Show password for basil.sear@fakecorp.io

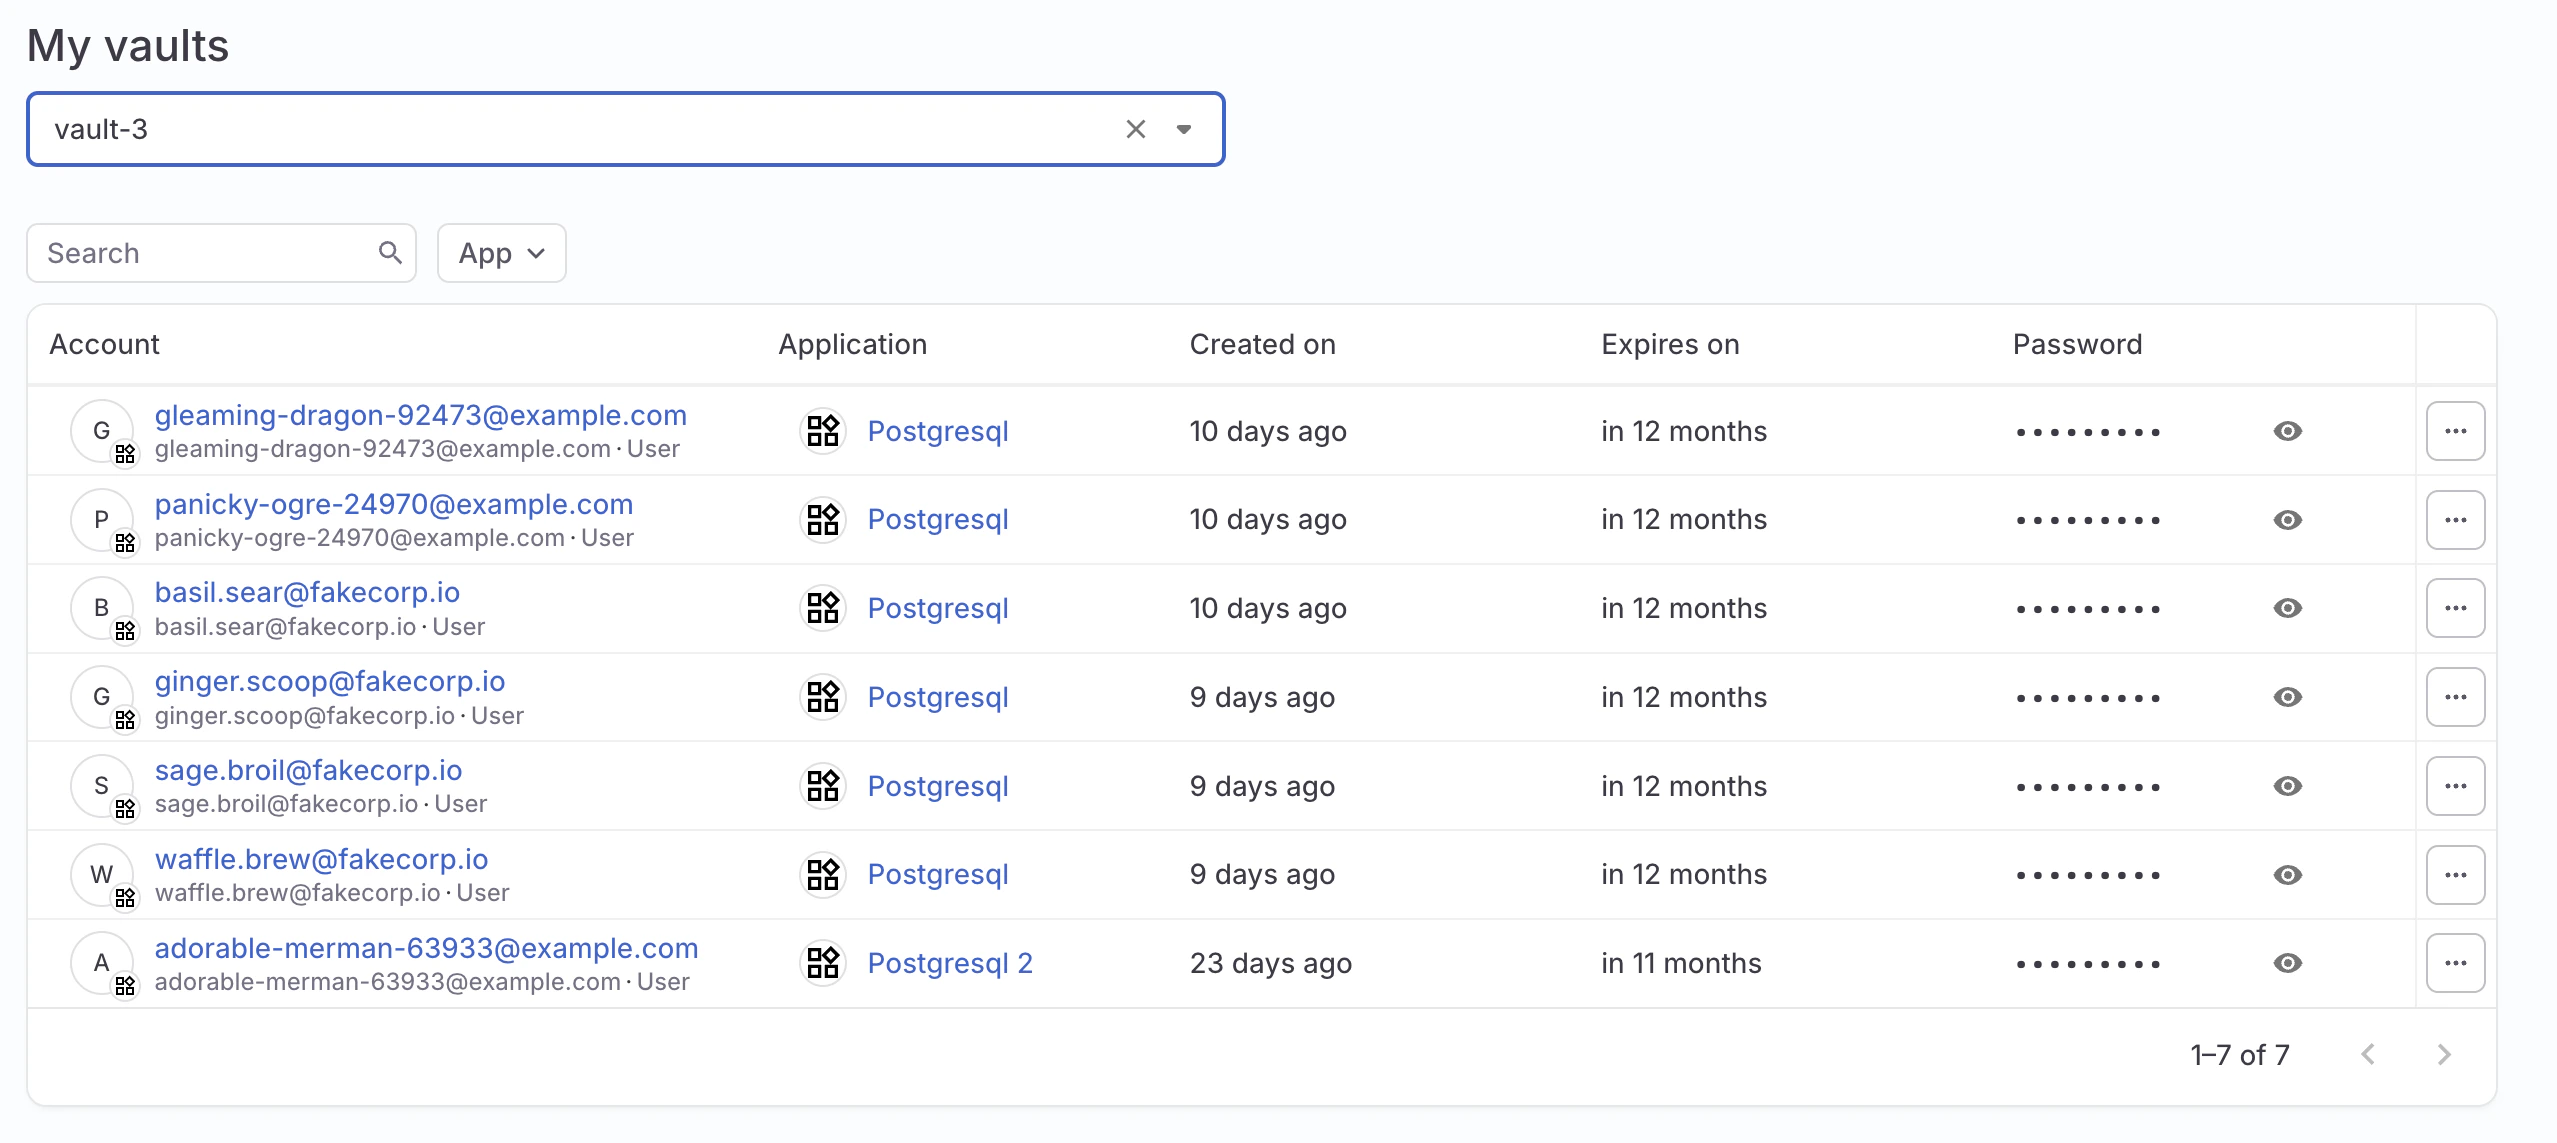coord(2287,608)
